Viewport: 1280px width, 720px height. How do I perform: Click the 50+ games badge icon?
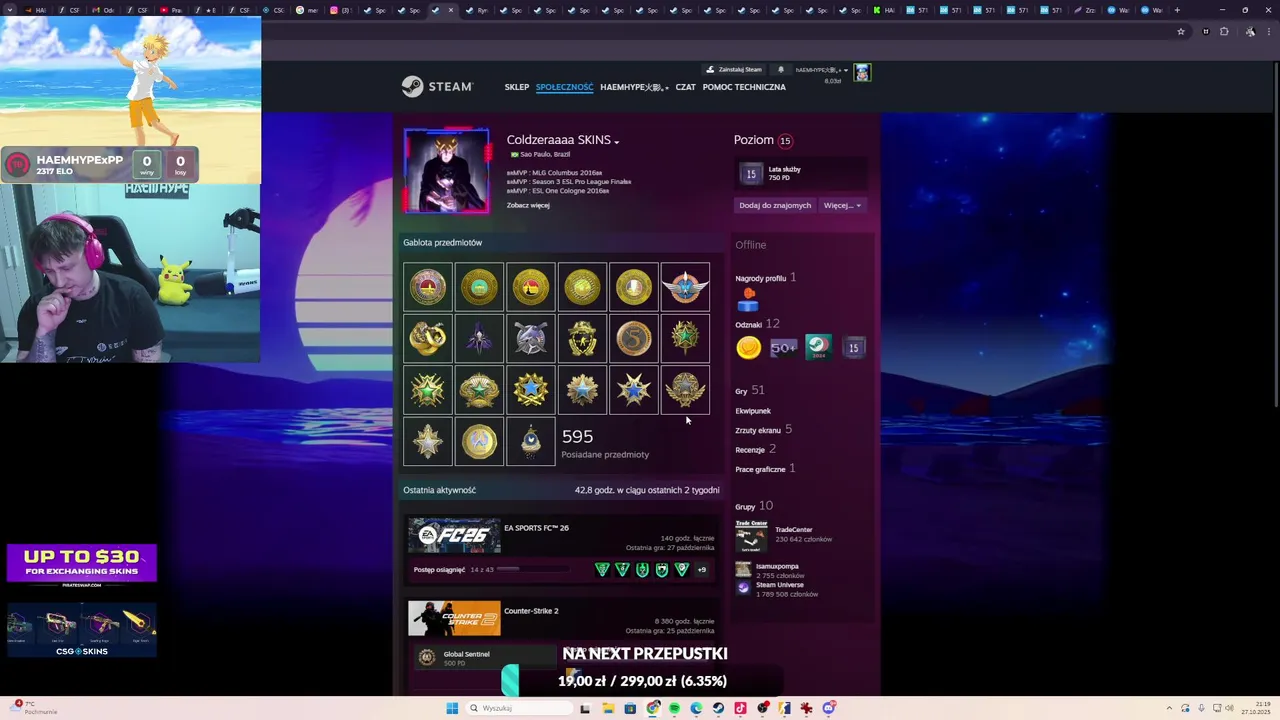783,348
